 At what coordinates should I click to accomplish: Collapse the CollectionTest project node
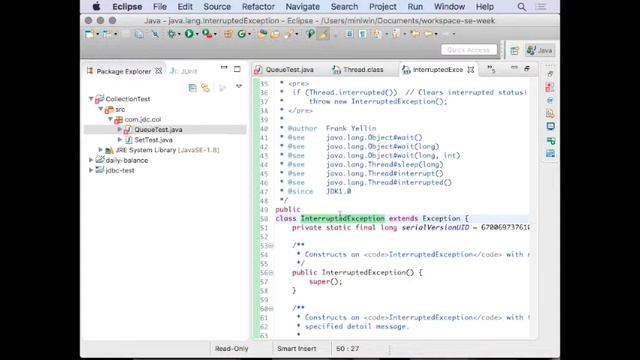click(x=91, y=99)
